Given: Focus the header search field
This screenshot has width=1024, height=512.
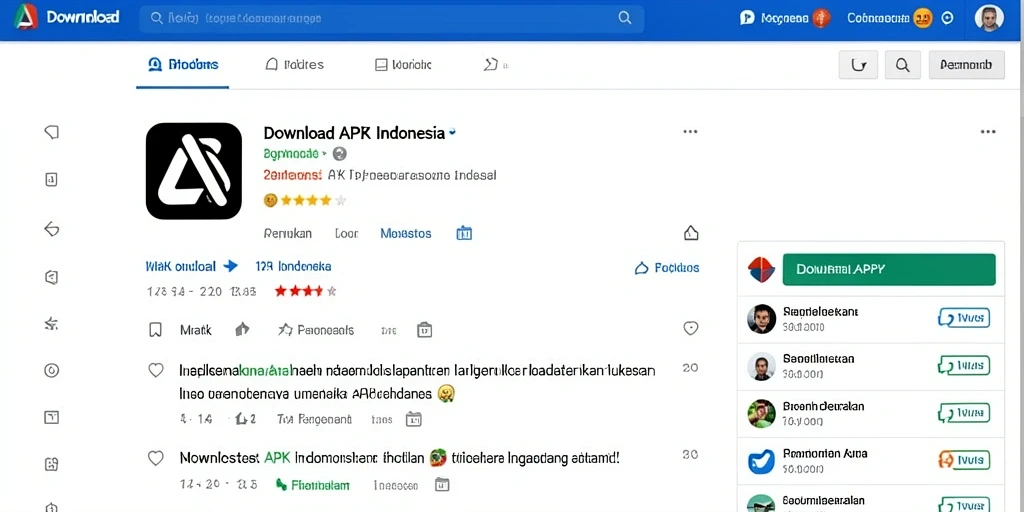Looking at the screenshot, I should pyautogui.click(x=391, y=19).
